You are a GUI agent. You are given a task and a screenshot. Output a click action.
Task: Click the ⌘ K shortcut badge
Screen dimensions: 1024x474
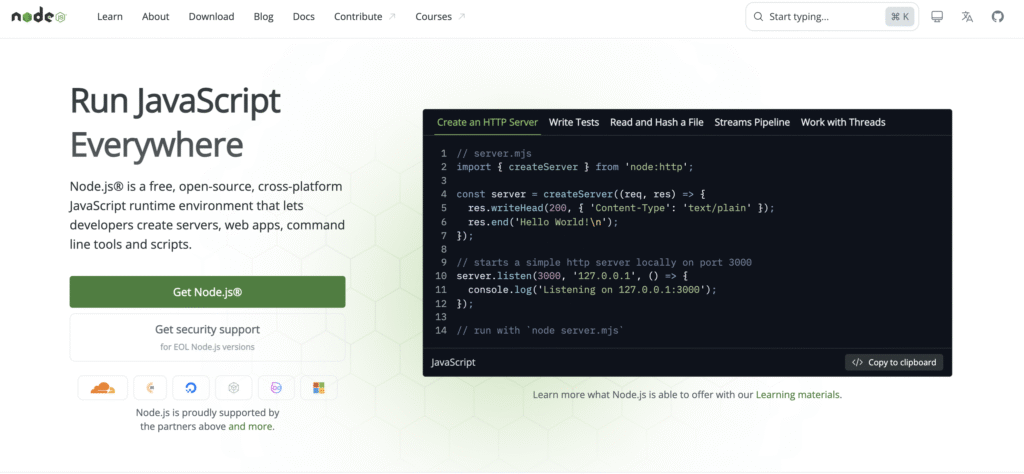(899, 17)
